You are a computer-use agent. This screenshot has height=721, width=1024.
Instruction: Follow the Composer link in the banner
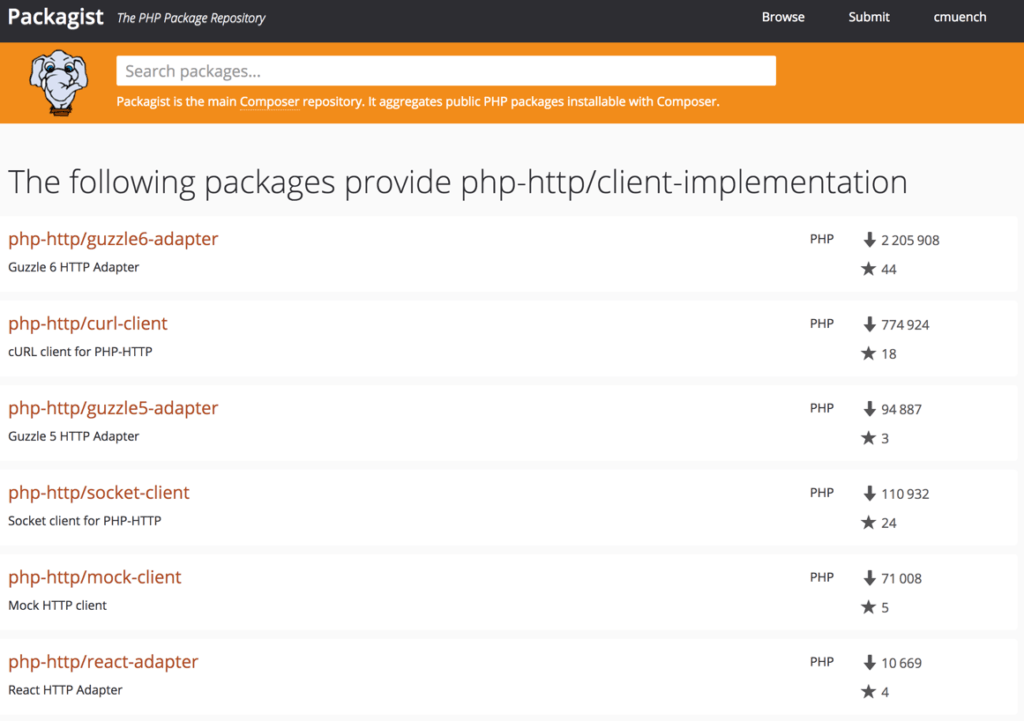(x=268, y=101)
